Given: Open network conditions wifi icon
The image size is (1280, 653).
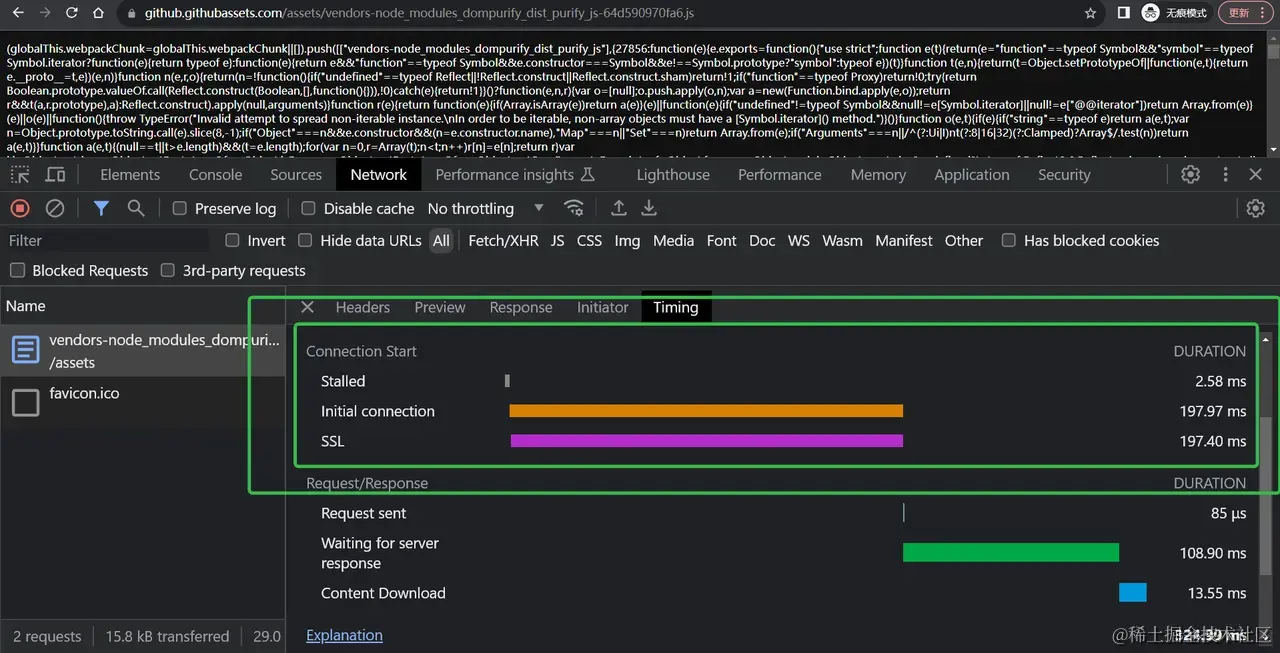Looking at the screenshot, I should pos(573,208).
